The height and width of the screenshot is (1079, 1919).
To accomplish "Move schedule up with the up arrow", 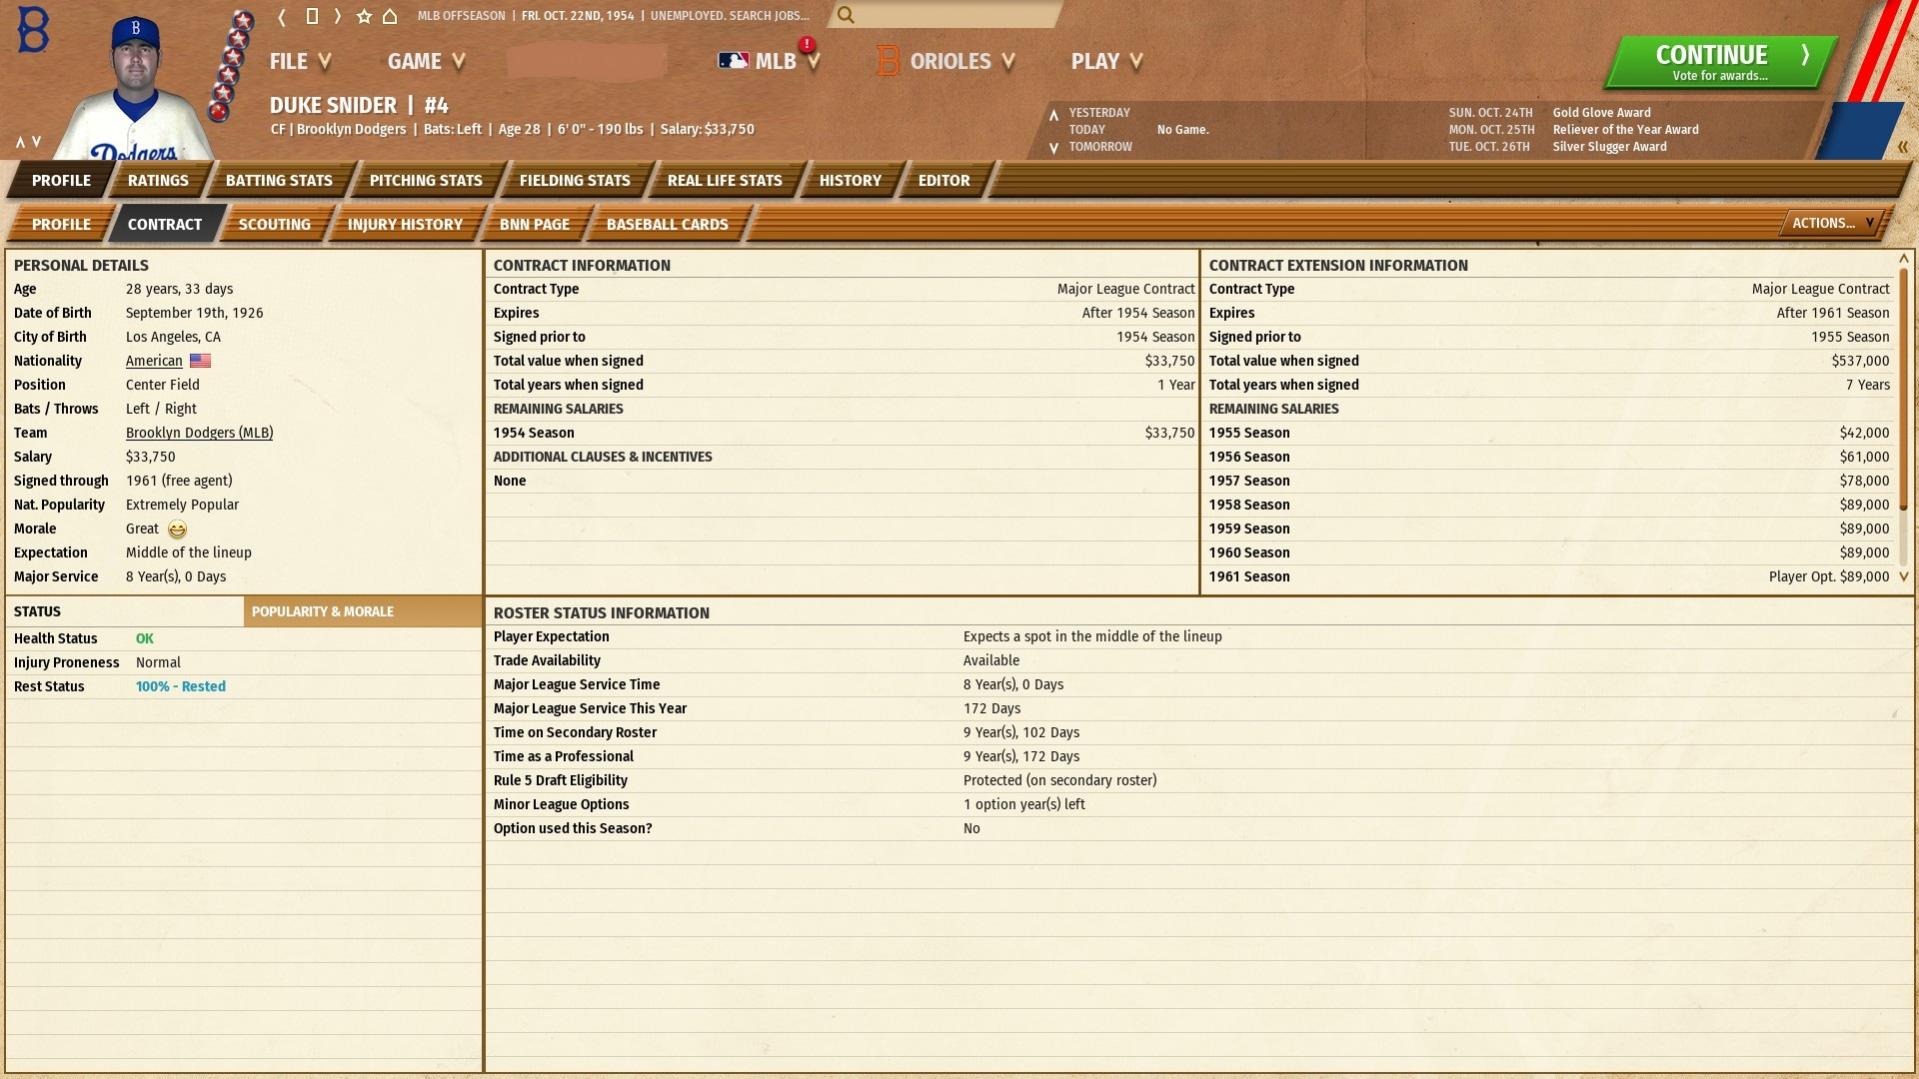I will (x=1053, y=114).
